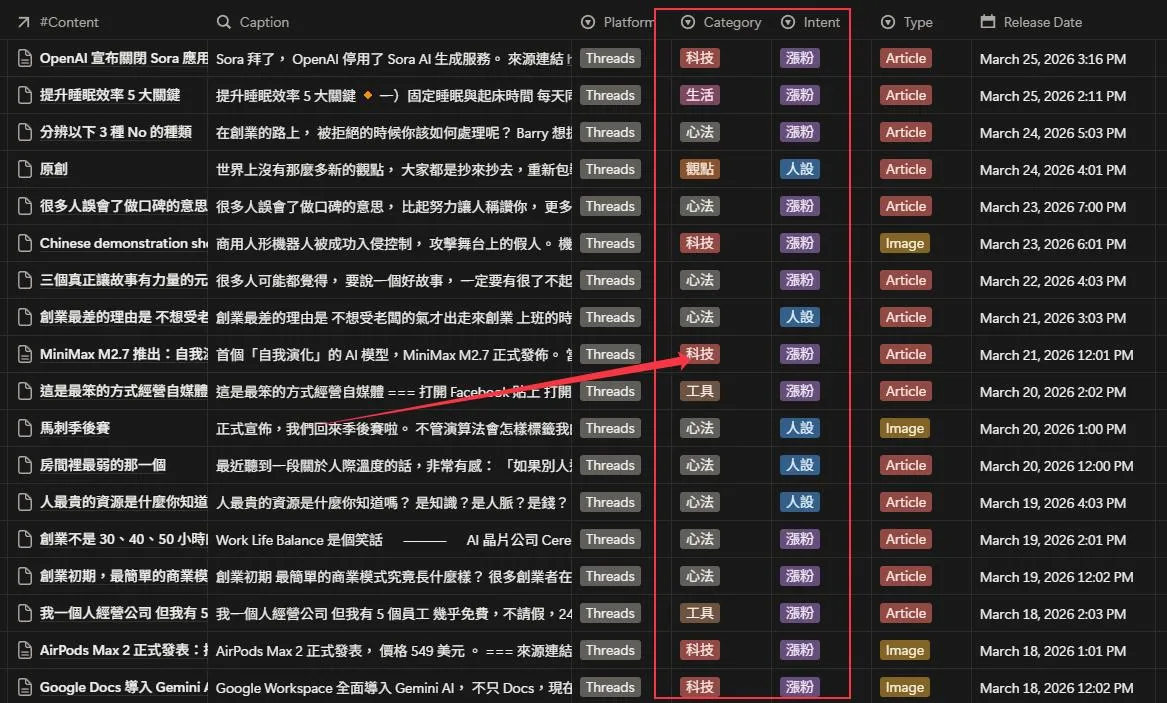The height and width of the screenshot is (703, 1167).
Task: Click the calendar icon in Release Date header
Action: point(988,22)
